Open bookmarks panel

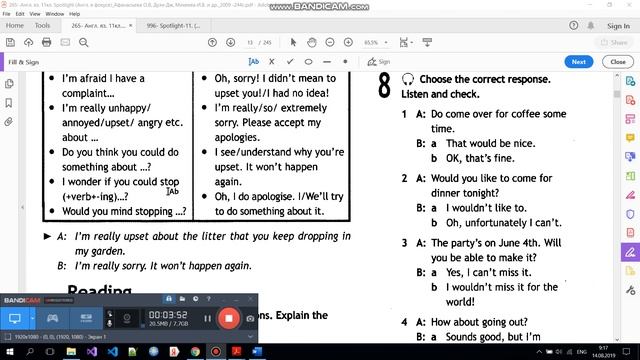[x=9, y=102]
